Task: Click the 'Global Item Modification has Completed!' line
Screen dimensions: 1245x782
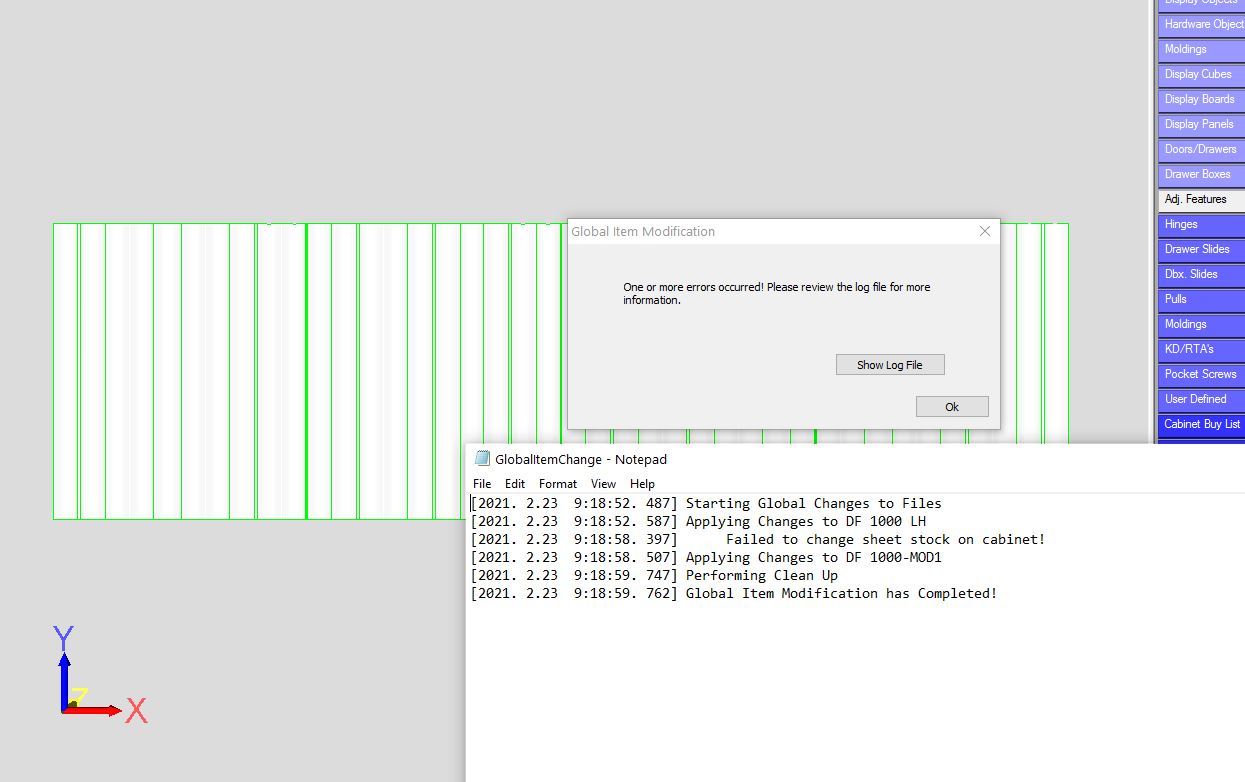Action: point(734,594)
